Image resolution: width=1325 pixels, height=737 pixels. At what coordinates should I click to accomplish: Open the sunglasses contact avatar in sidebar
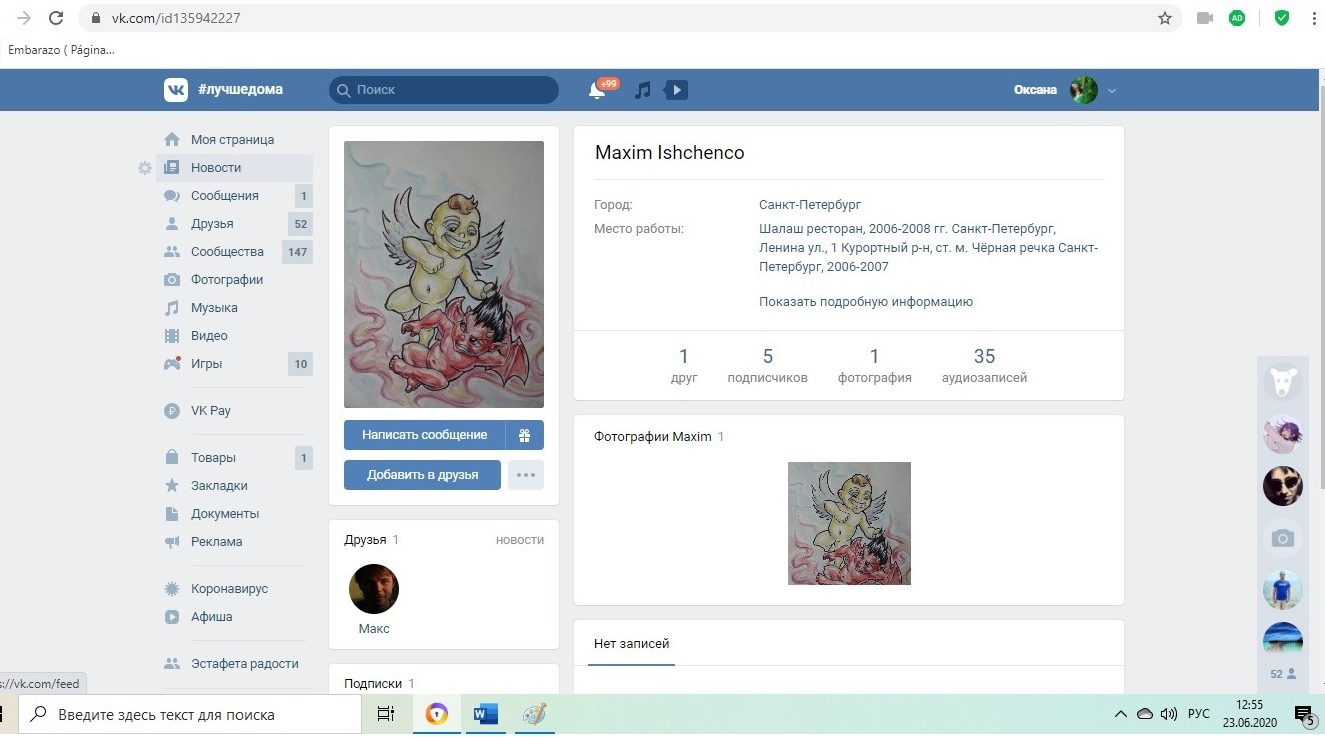1282,486
